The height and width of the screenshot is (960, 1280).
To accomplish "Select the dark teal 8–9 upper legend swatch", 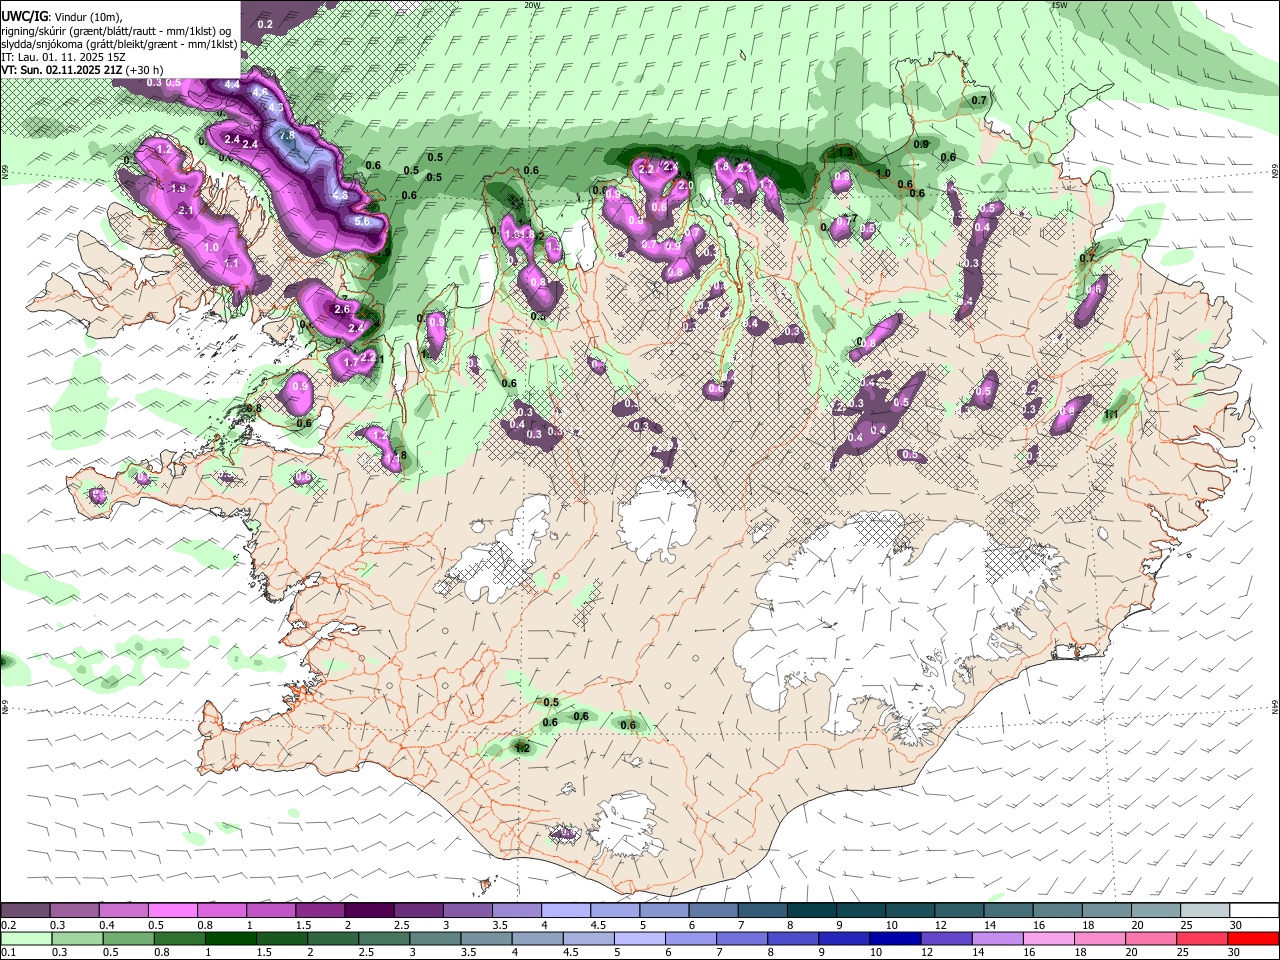I will (810, 911).
